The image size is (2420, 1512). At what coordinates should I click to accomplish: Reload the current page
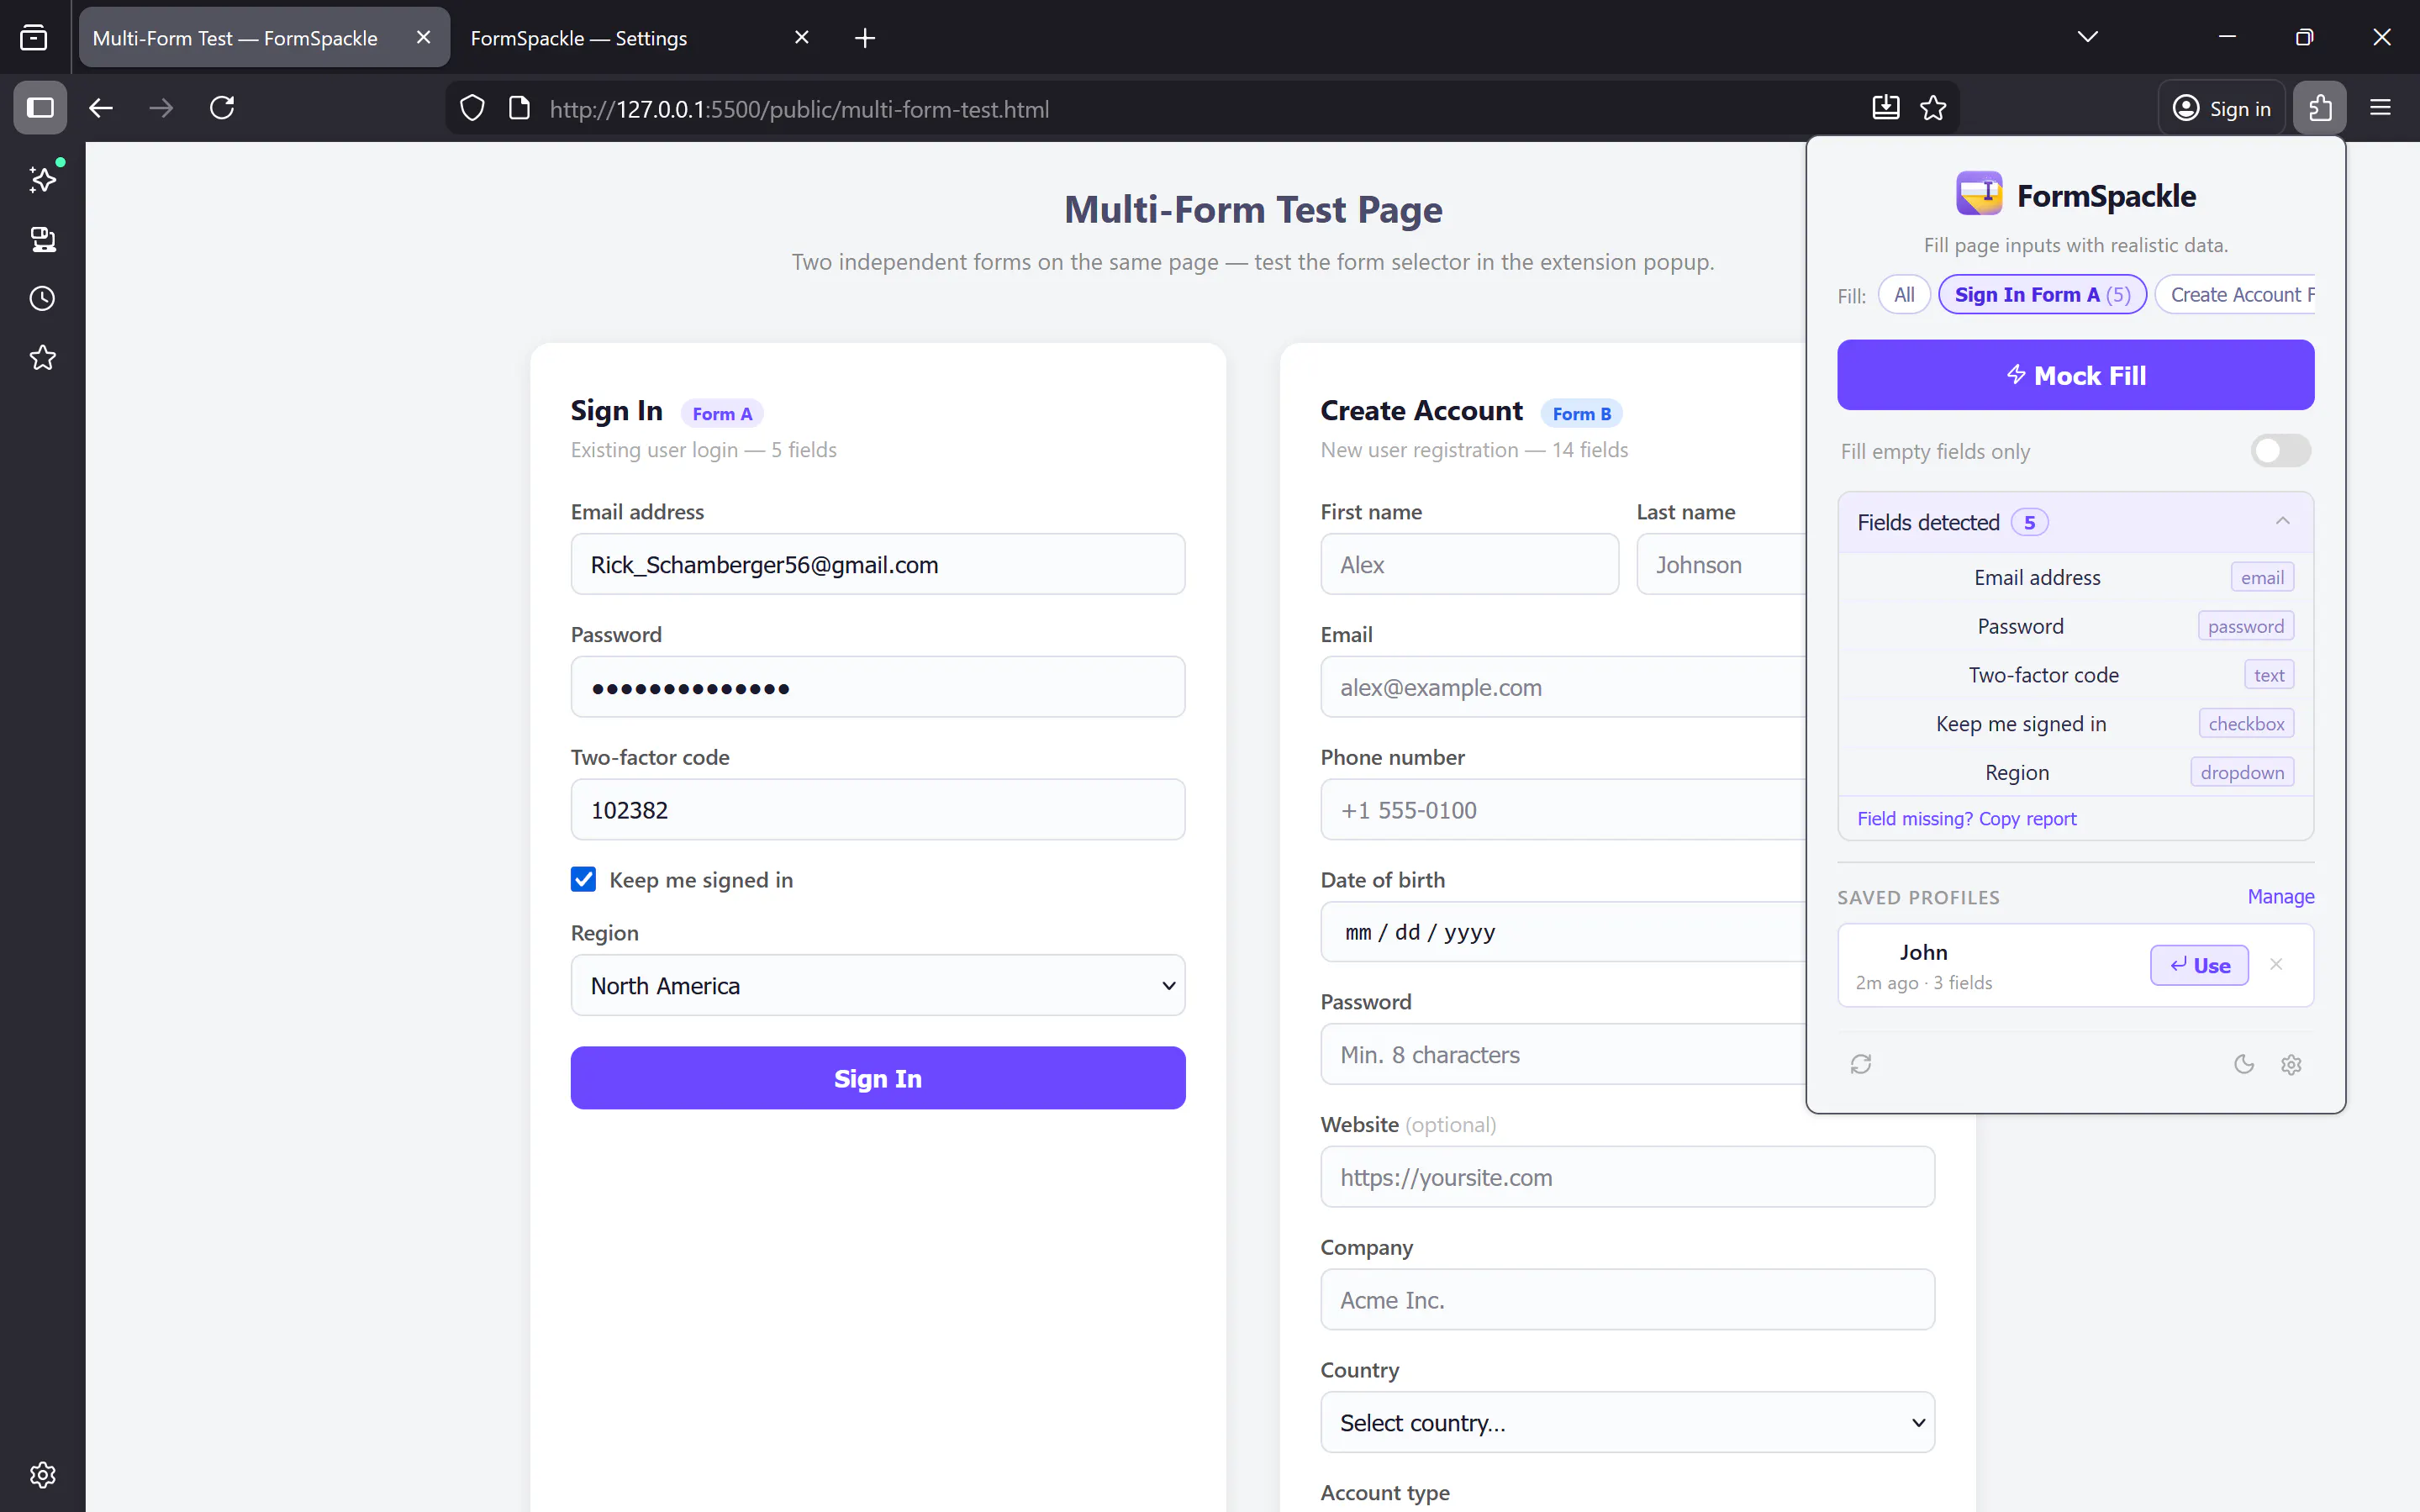pyautogui.click(x=222, y=108)
